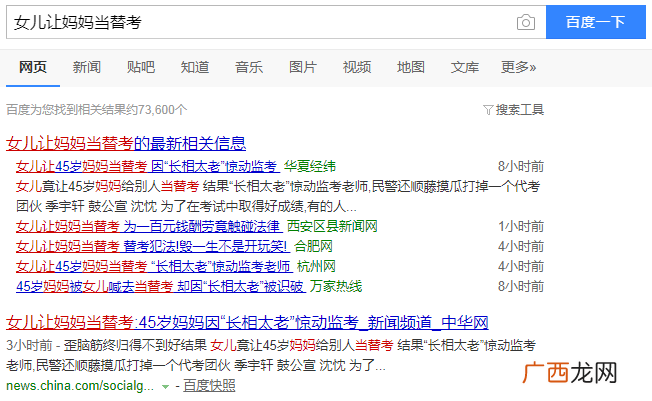Viewport: 652px width, 401px height.
Task: Open the 华夏经纬 news article link
Action: click(146, 166)
